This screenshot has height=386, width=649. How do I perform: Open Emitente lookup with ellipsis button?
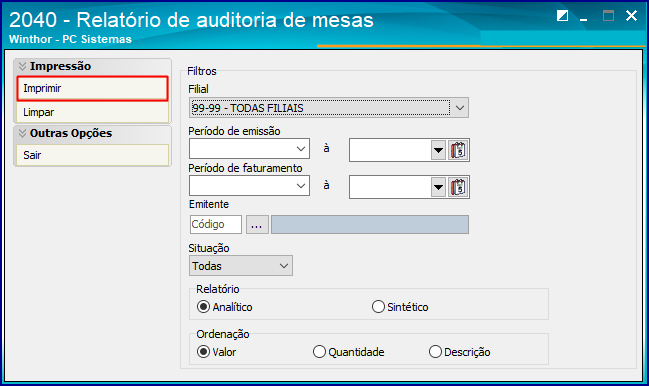coord(257,225)
